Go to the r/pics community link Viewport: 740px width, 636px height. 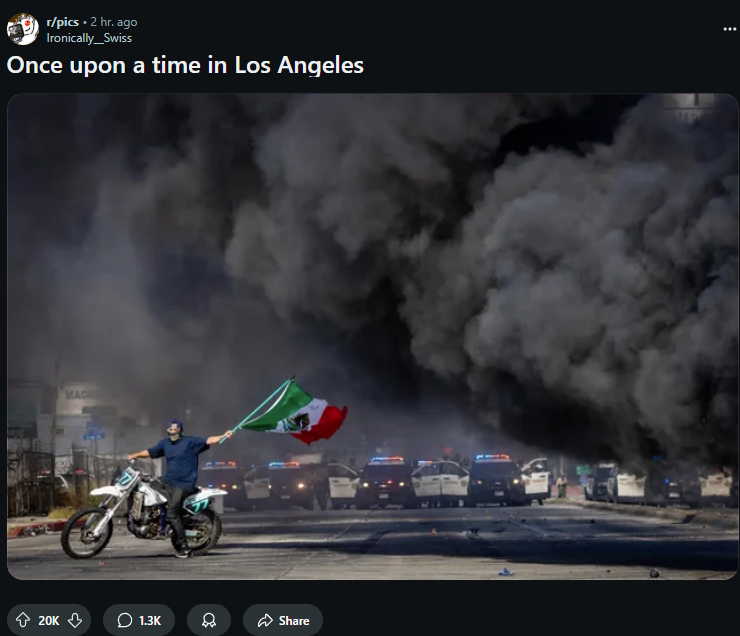point(62,22)
